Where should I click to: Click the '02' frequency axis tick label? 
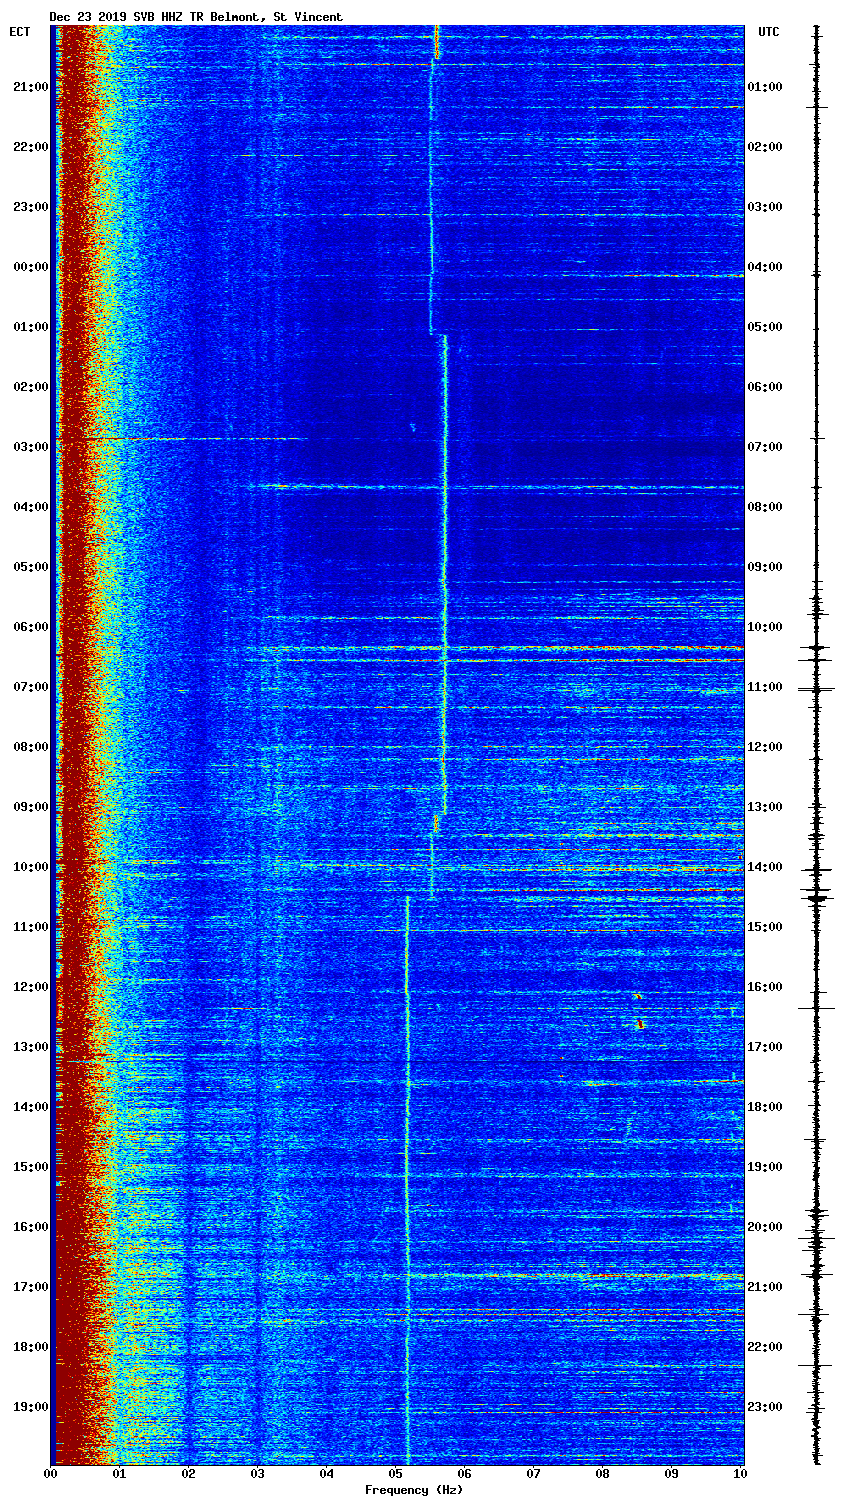click(188, 1474)
